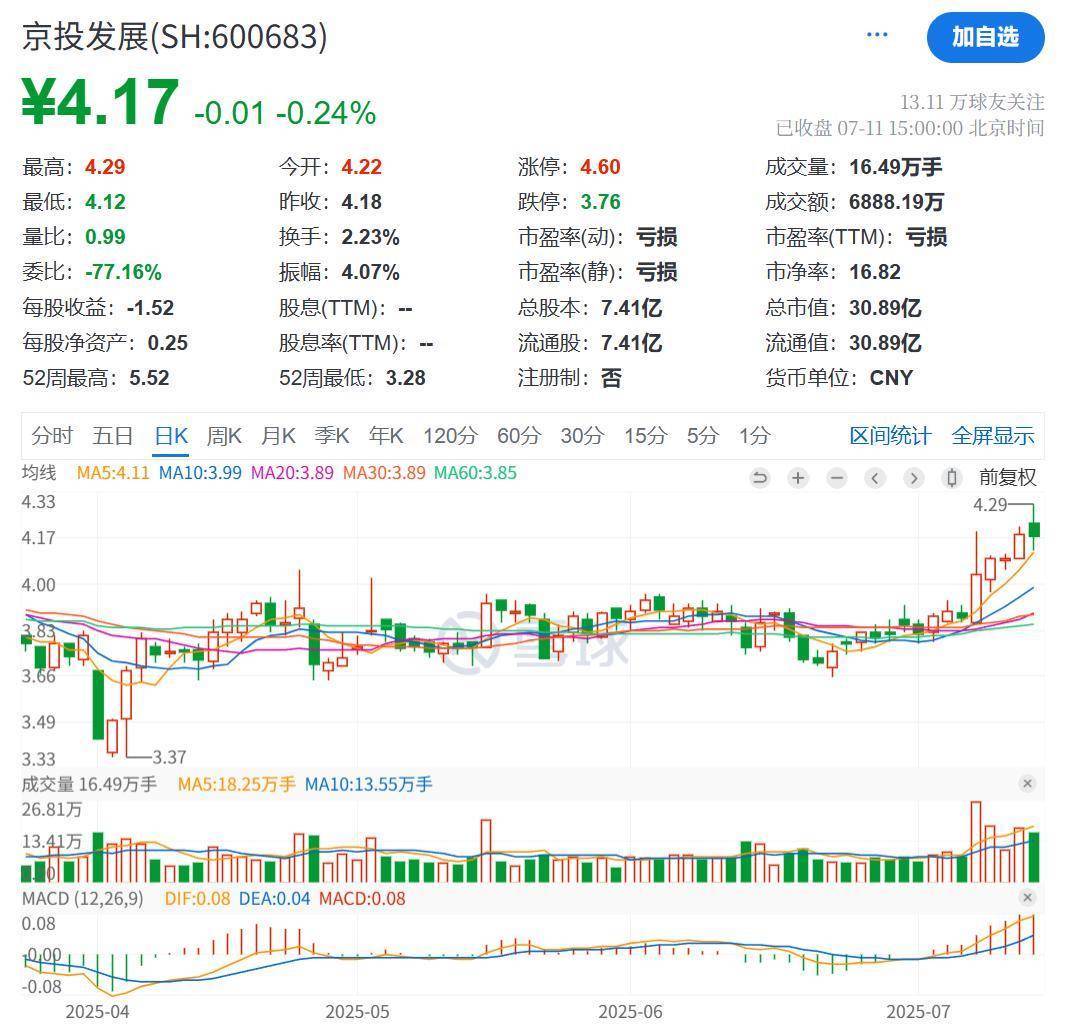
Task: Switch to the 15分 chart tab
Action: click(646, 436)
